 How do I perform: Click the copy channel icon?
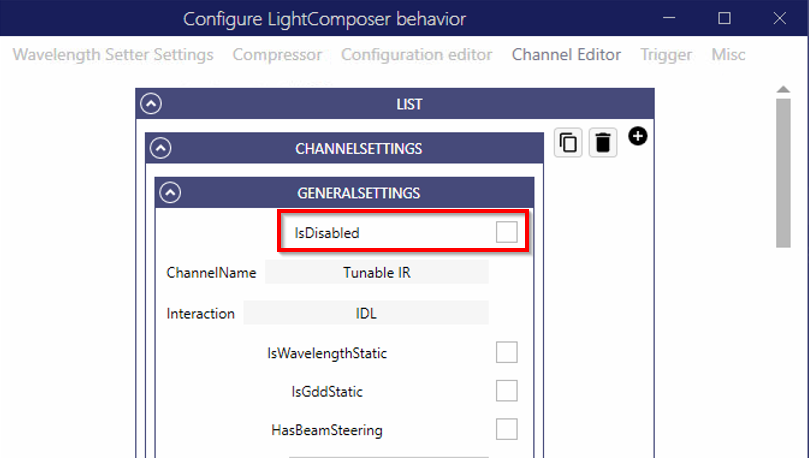tap(568, 143)
